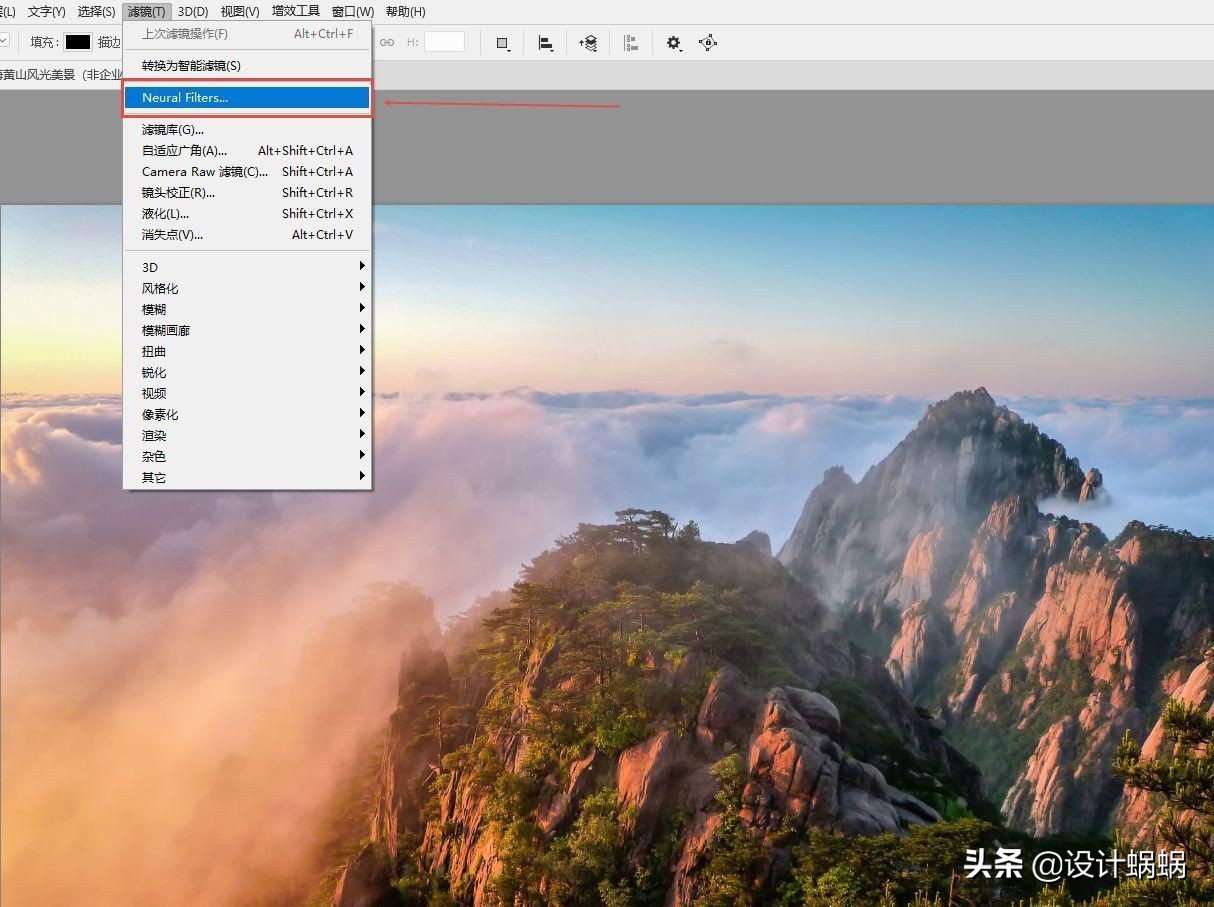
Task: Open the 液化(L) filter
Action: click(x=164, y=213)
